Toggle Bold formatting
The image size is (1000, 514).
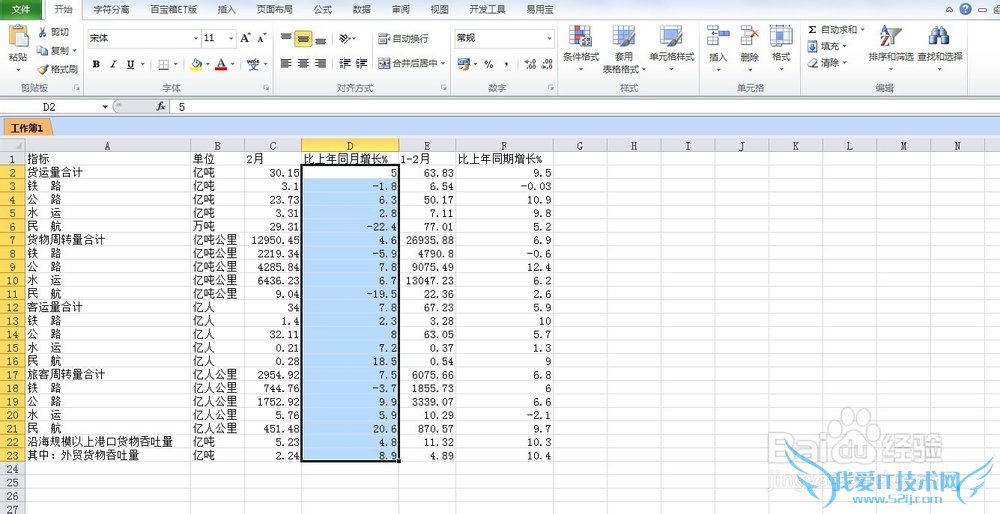(96, 64)
